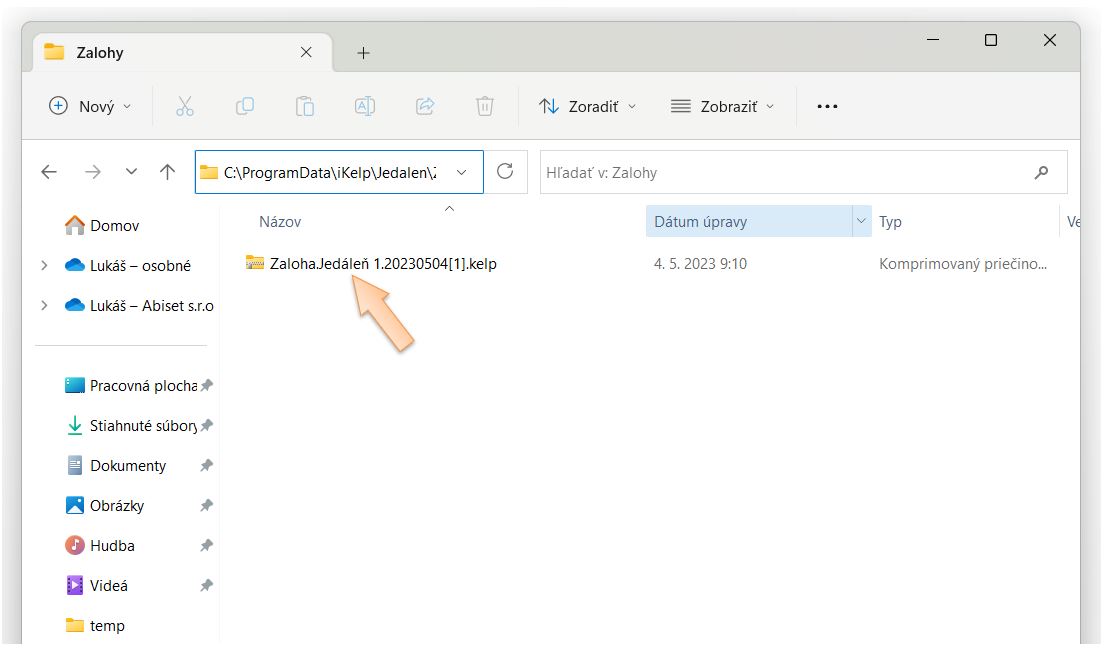Open the Zoradiť sort menu

[x=587, y=106]
